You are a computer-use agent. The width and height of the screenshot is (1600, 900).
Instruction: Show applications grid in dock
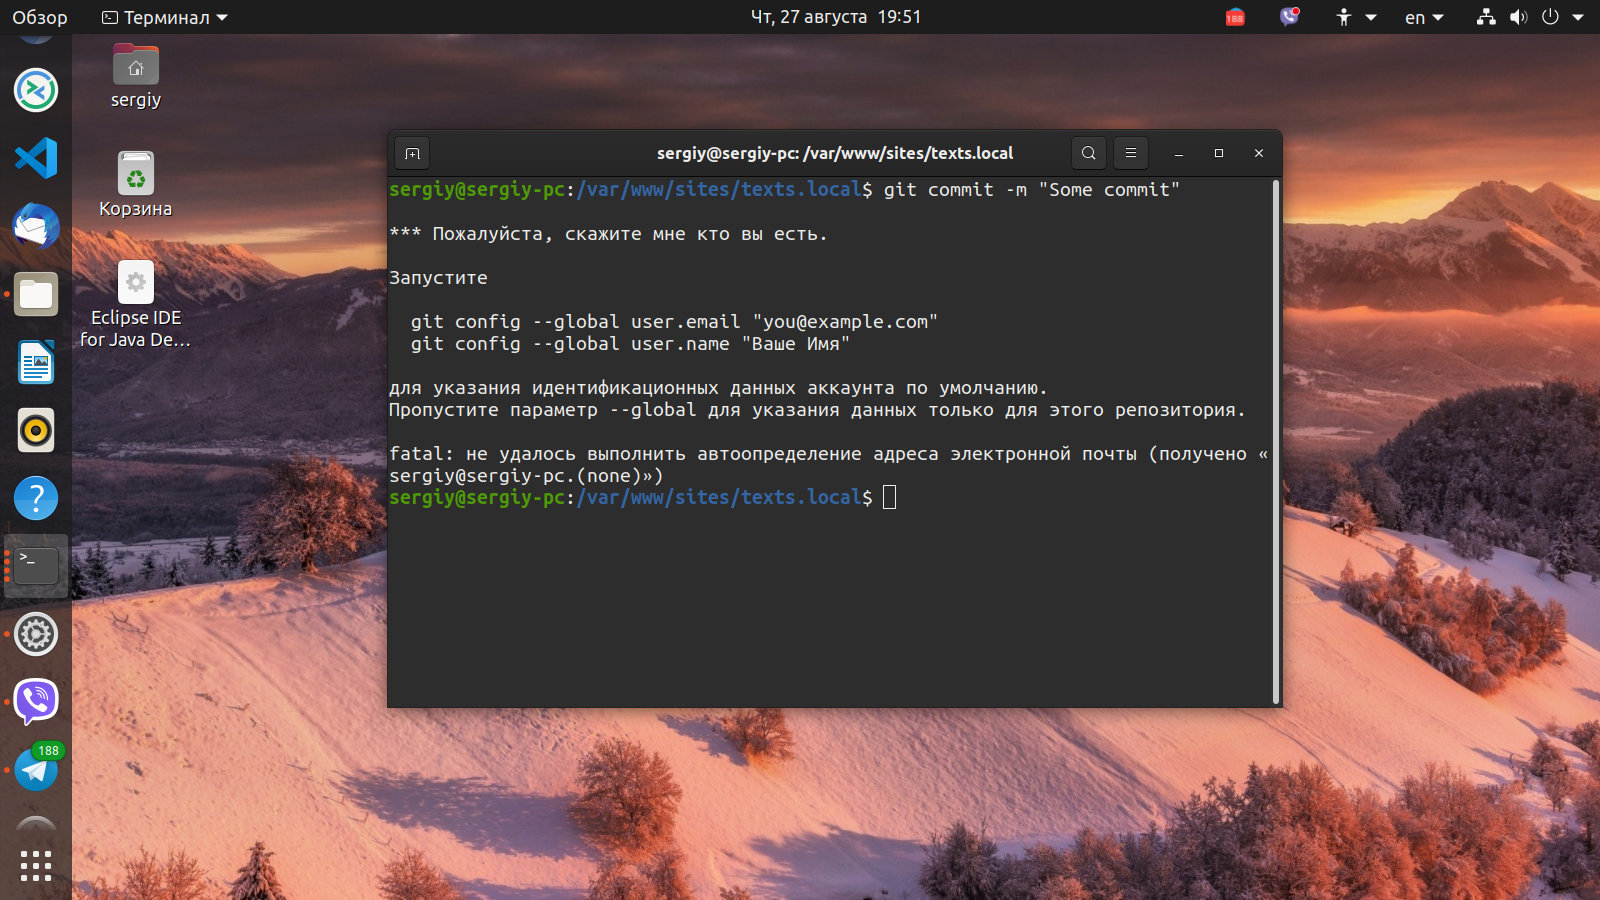coord(36,866)
